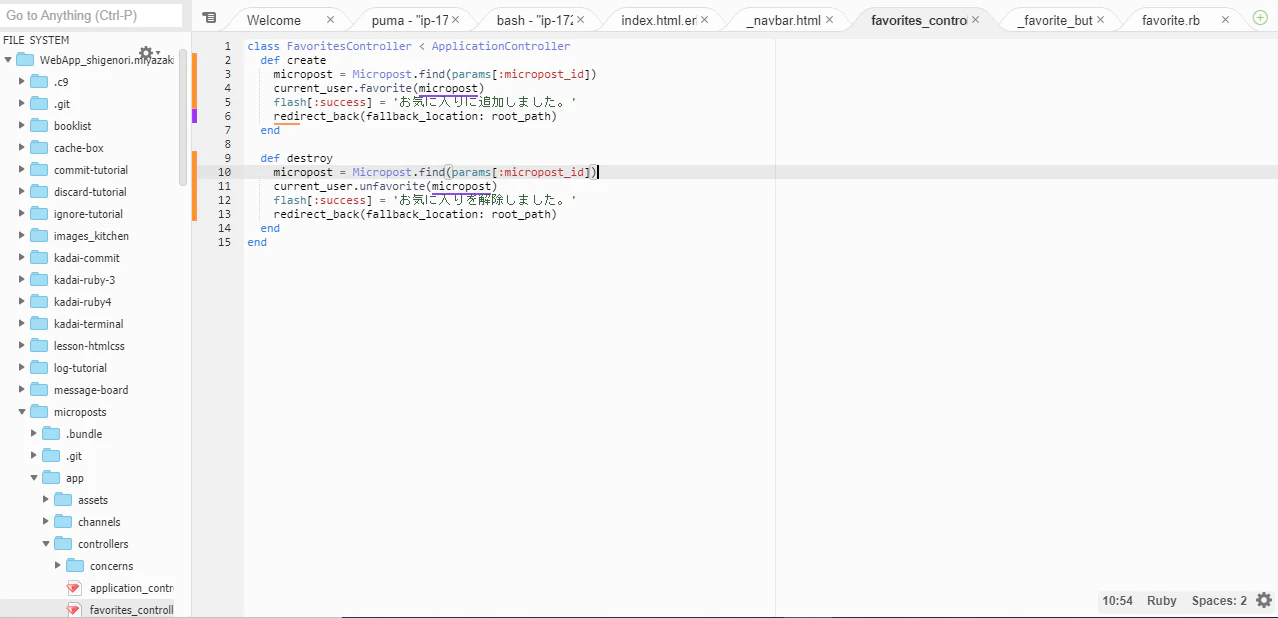
Task: Expand the concerns folder
Action: coord(58,565)
